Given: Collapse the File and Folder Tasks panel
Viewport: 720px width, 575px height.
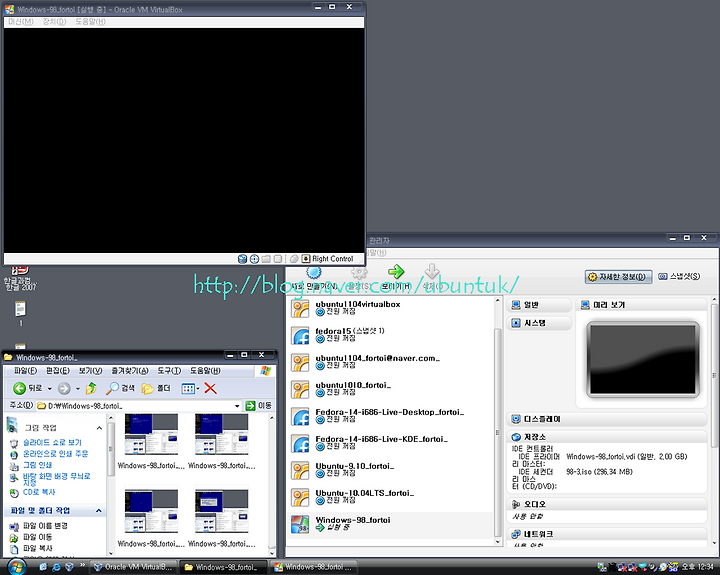Looking at the screenshot, I should 99,511.
